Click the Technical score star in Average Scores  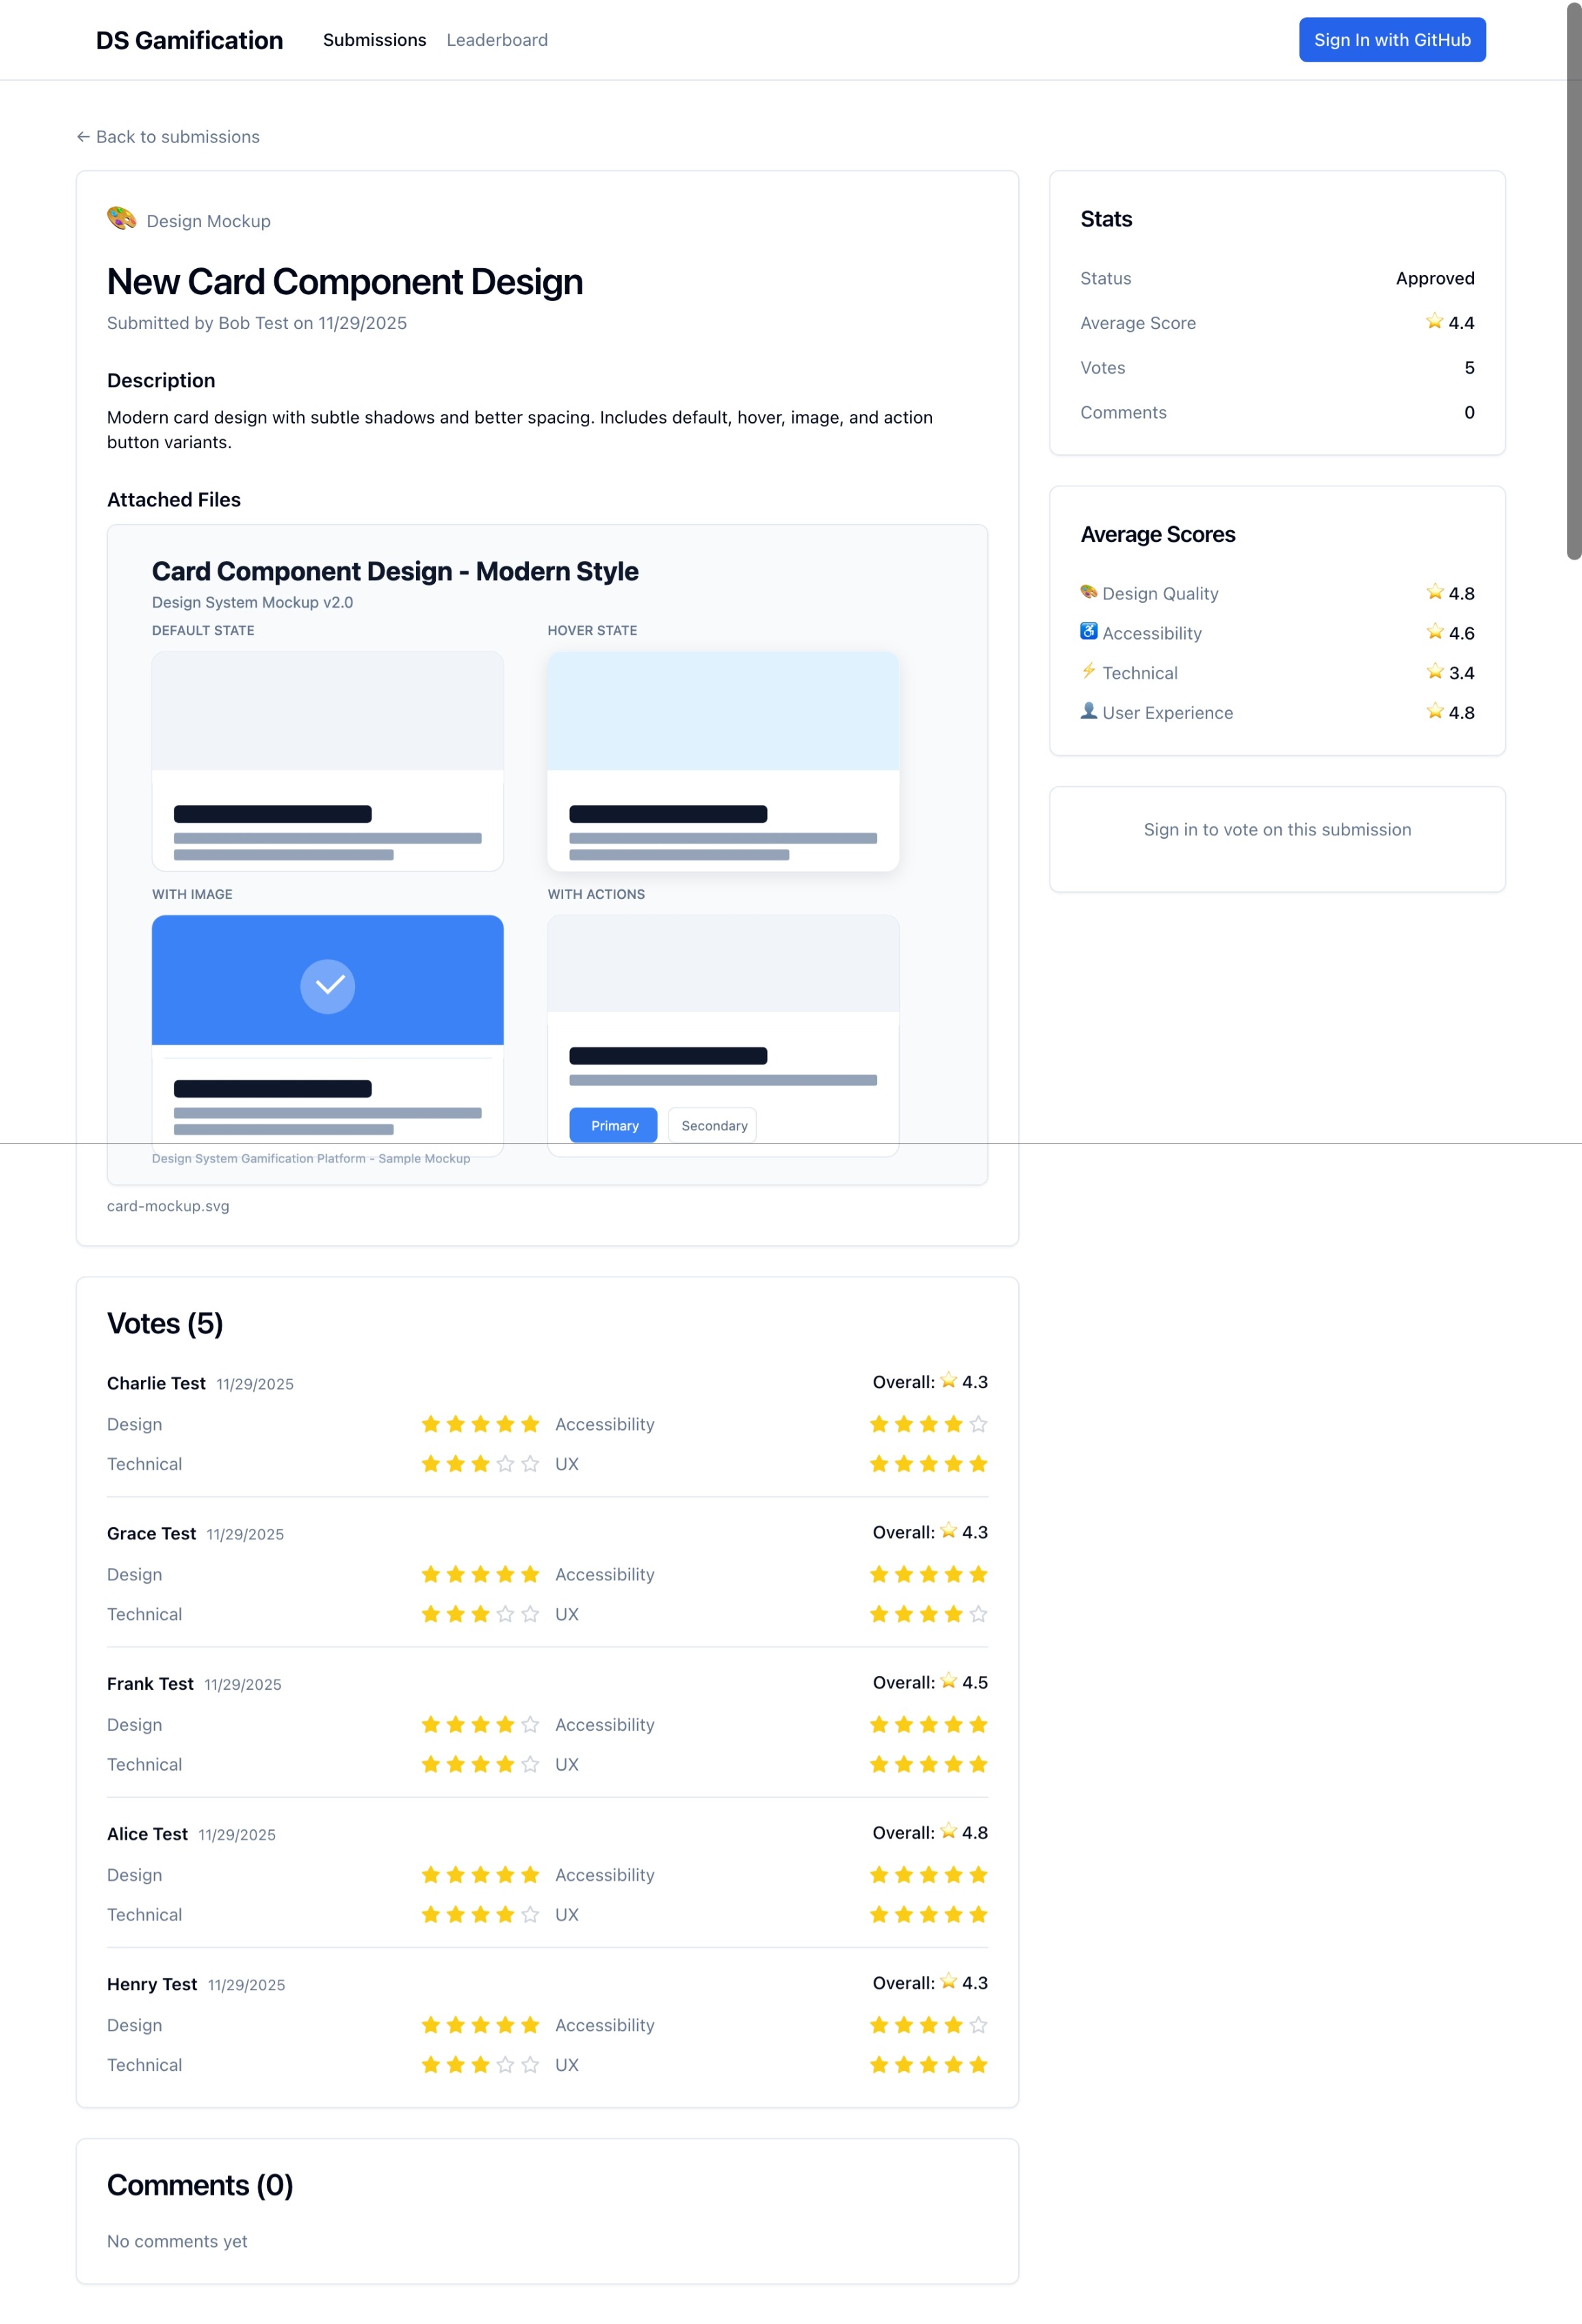(x=1434, y=671)
